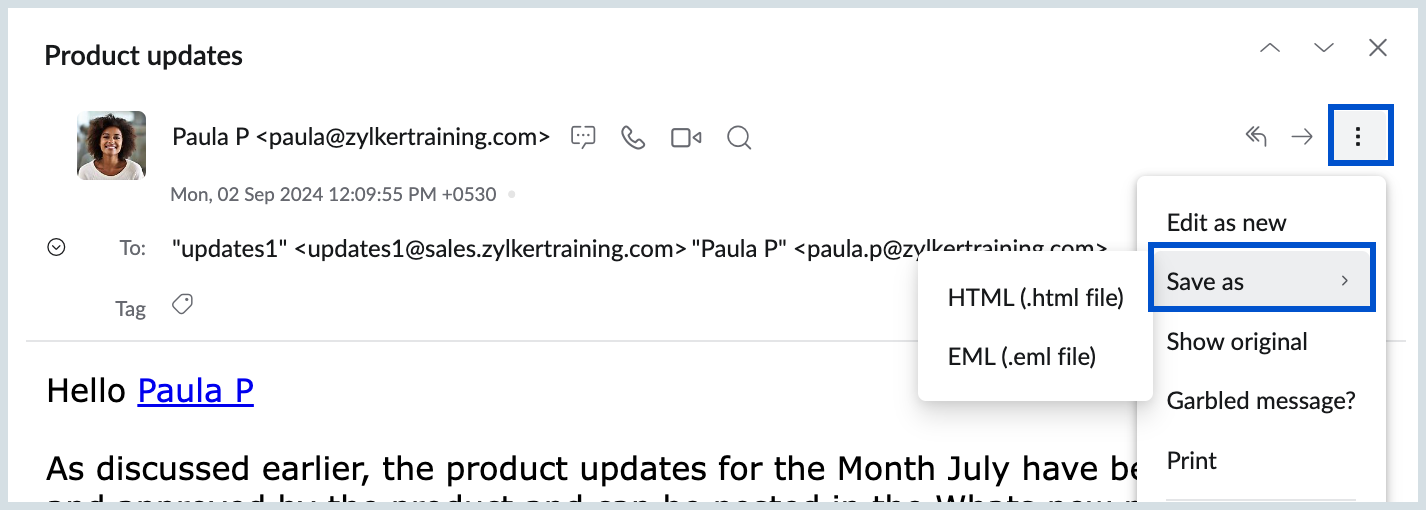
Task: Click the reply all arrows icon
Action: click(1256, 137)
